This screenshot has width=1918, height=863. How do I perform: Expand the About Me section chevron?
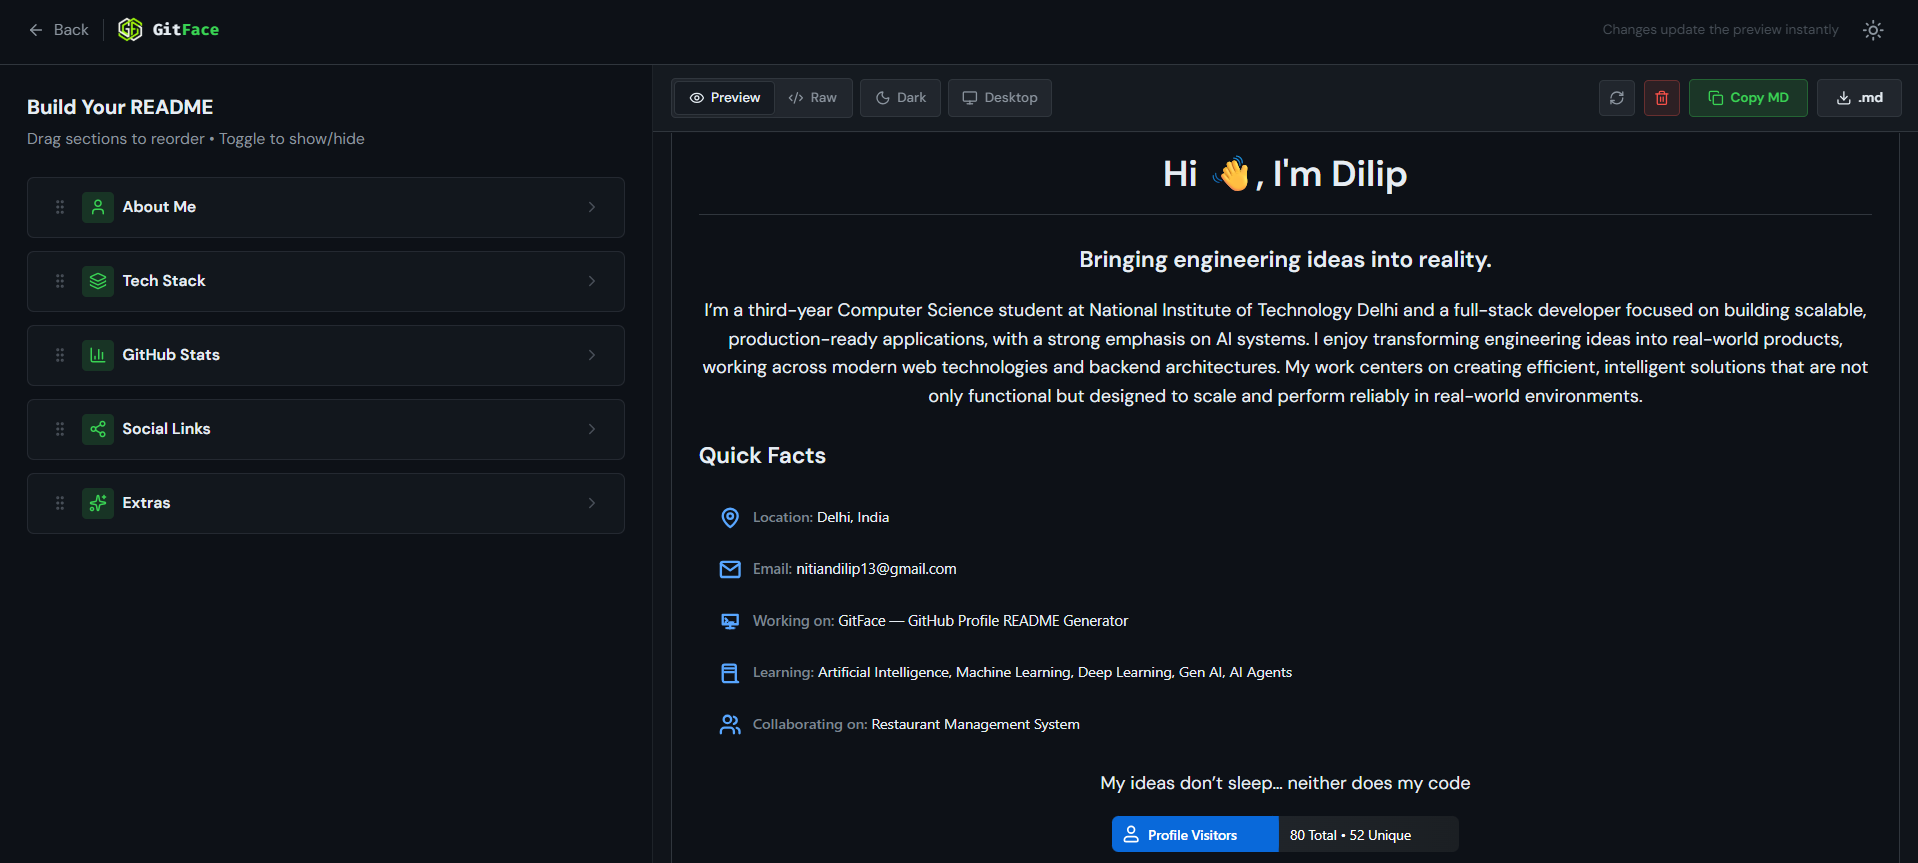(x=592, y=207)
